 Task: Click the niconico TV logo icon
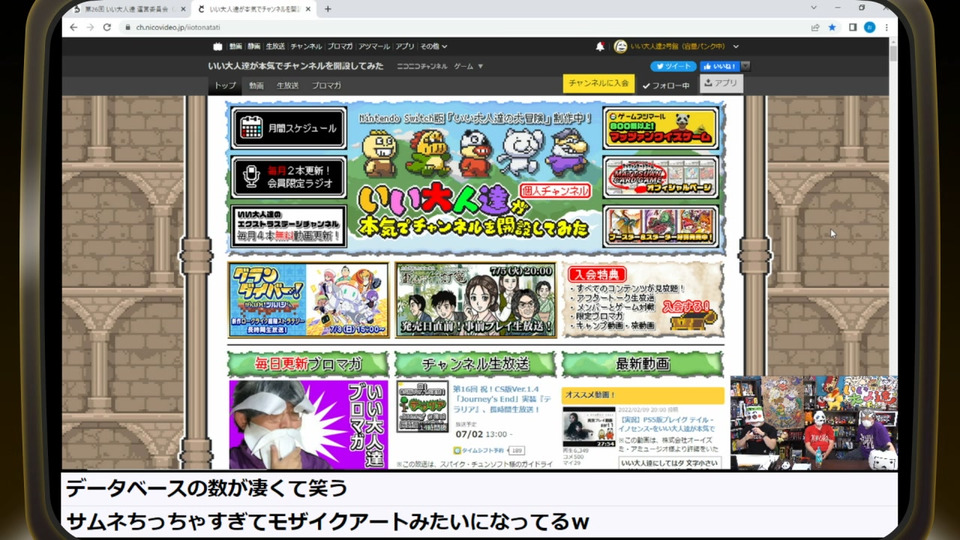click(217, 47)
